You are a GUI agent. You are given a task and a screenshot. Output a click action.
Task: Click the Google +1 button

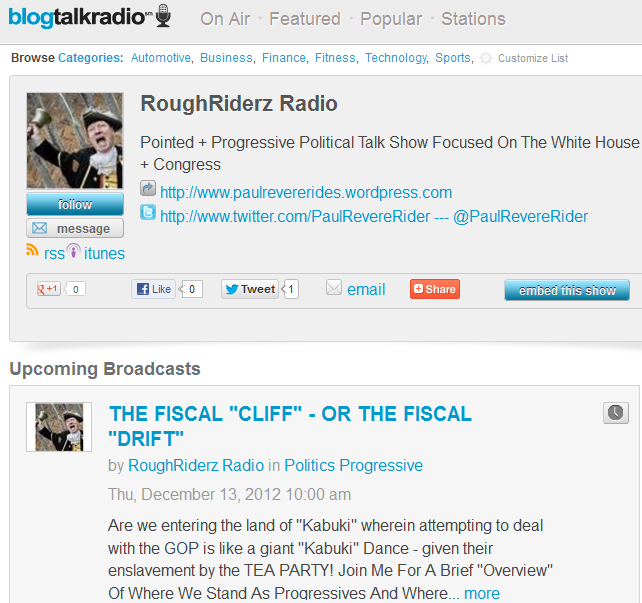pos(49,289)
